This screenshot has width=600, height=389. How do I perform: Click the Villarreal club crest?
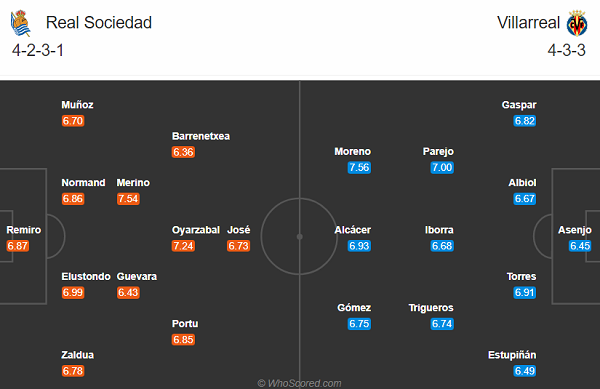[577, 23]
